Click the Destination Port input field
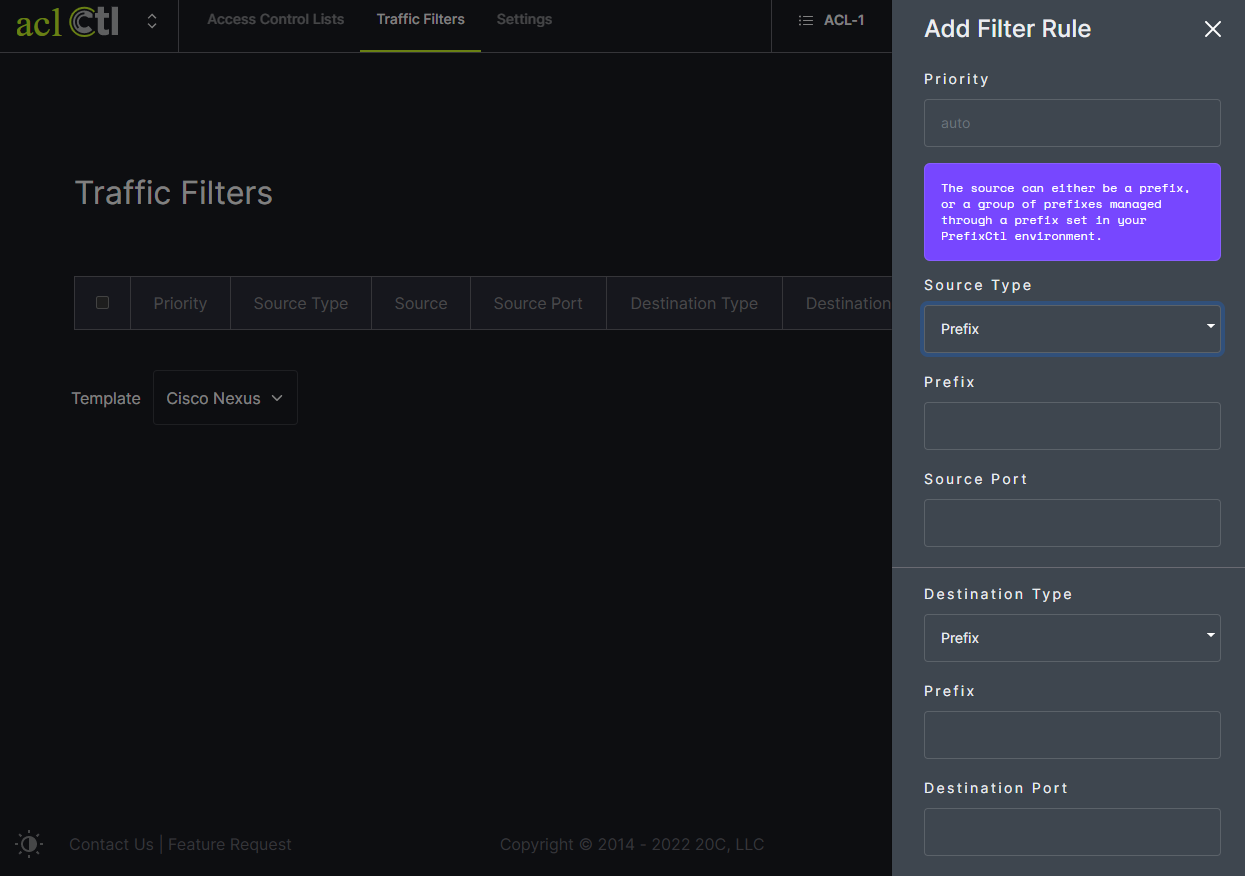The height and width of the screenshot is (876, 1245). pos(1071,832)
